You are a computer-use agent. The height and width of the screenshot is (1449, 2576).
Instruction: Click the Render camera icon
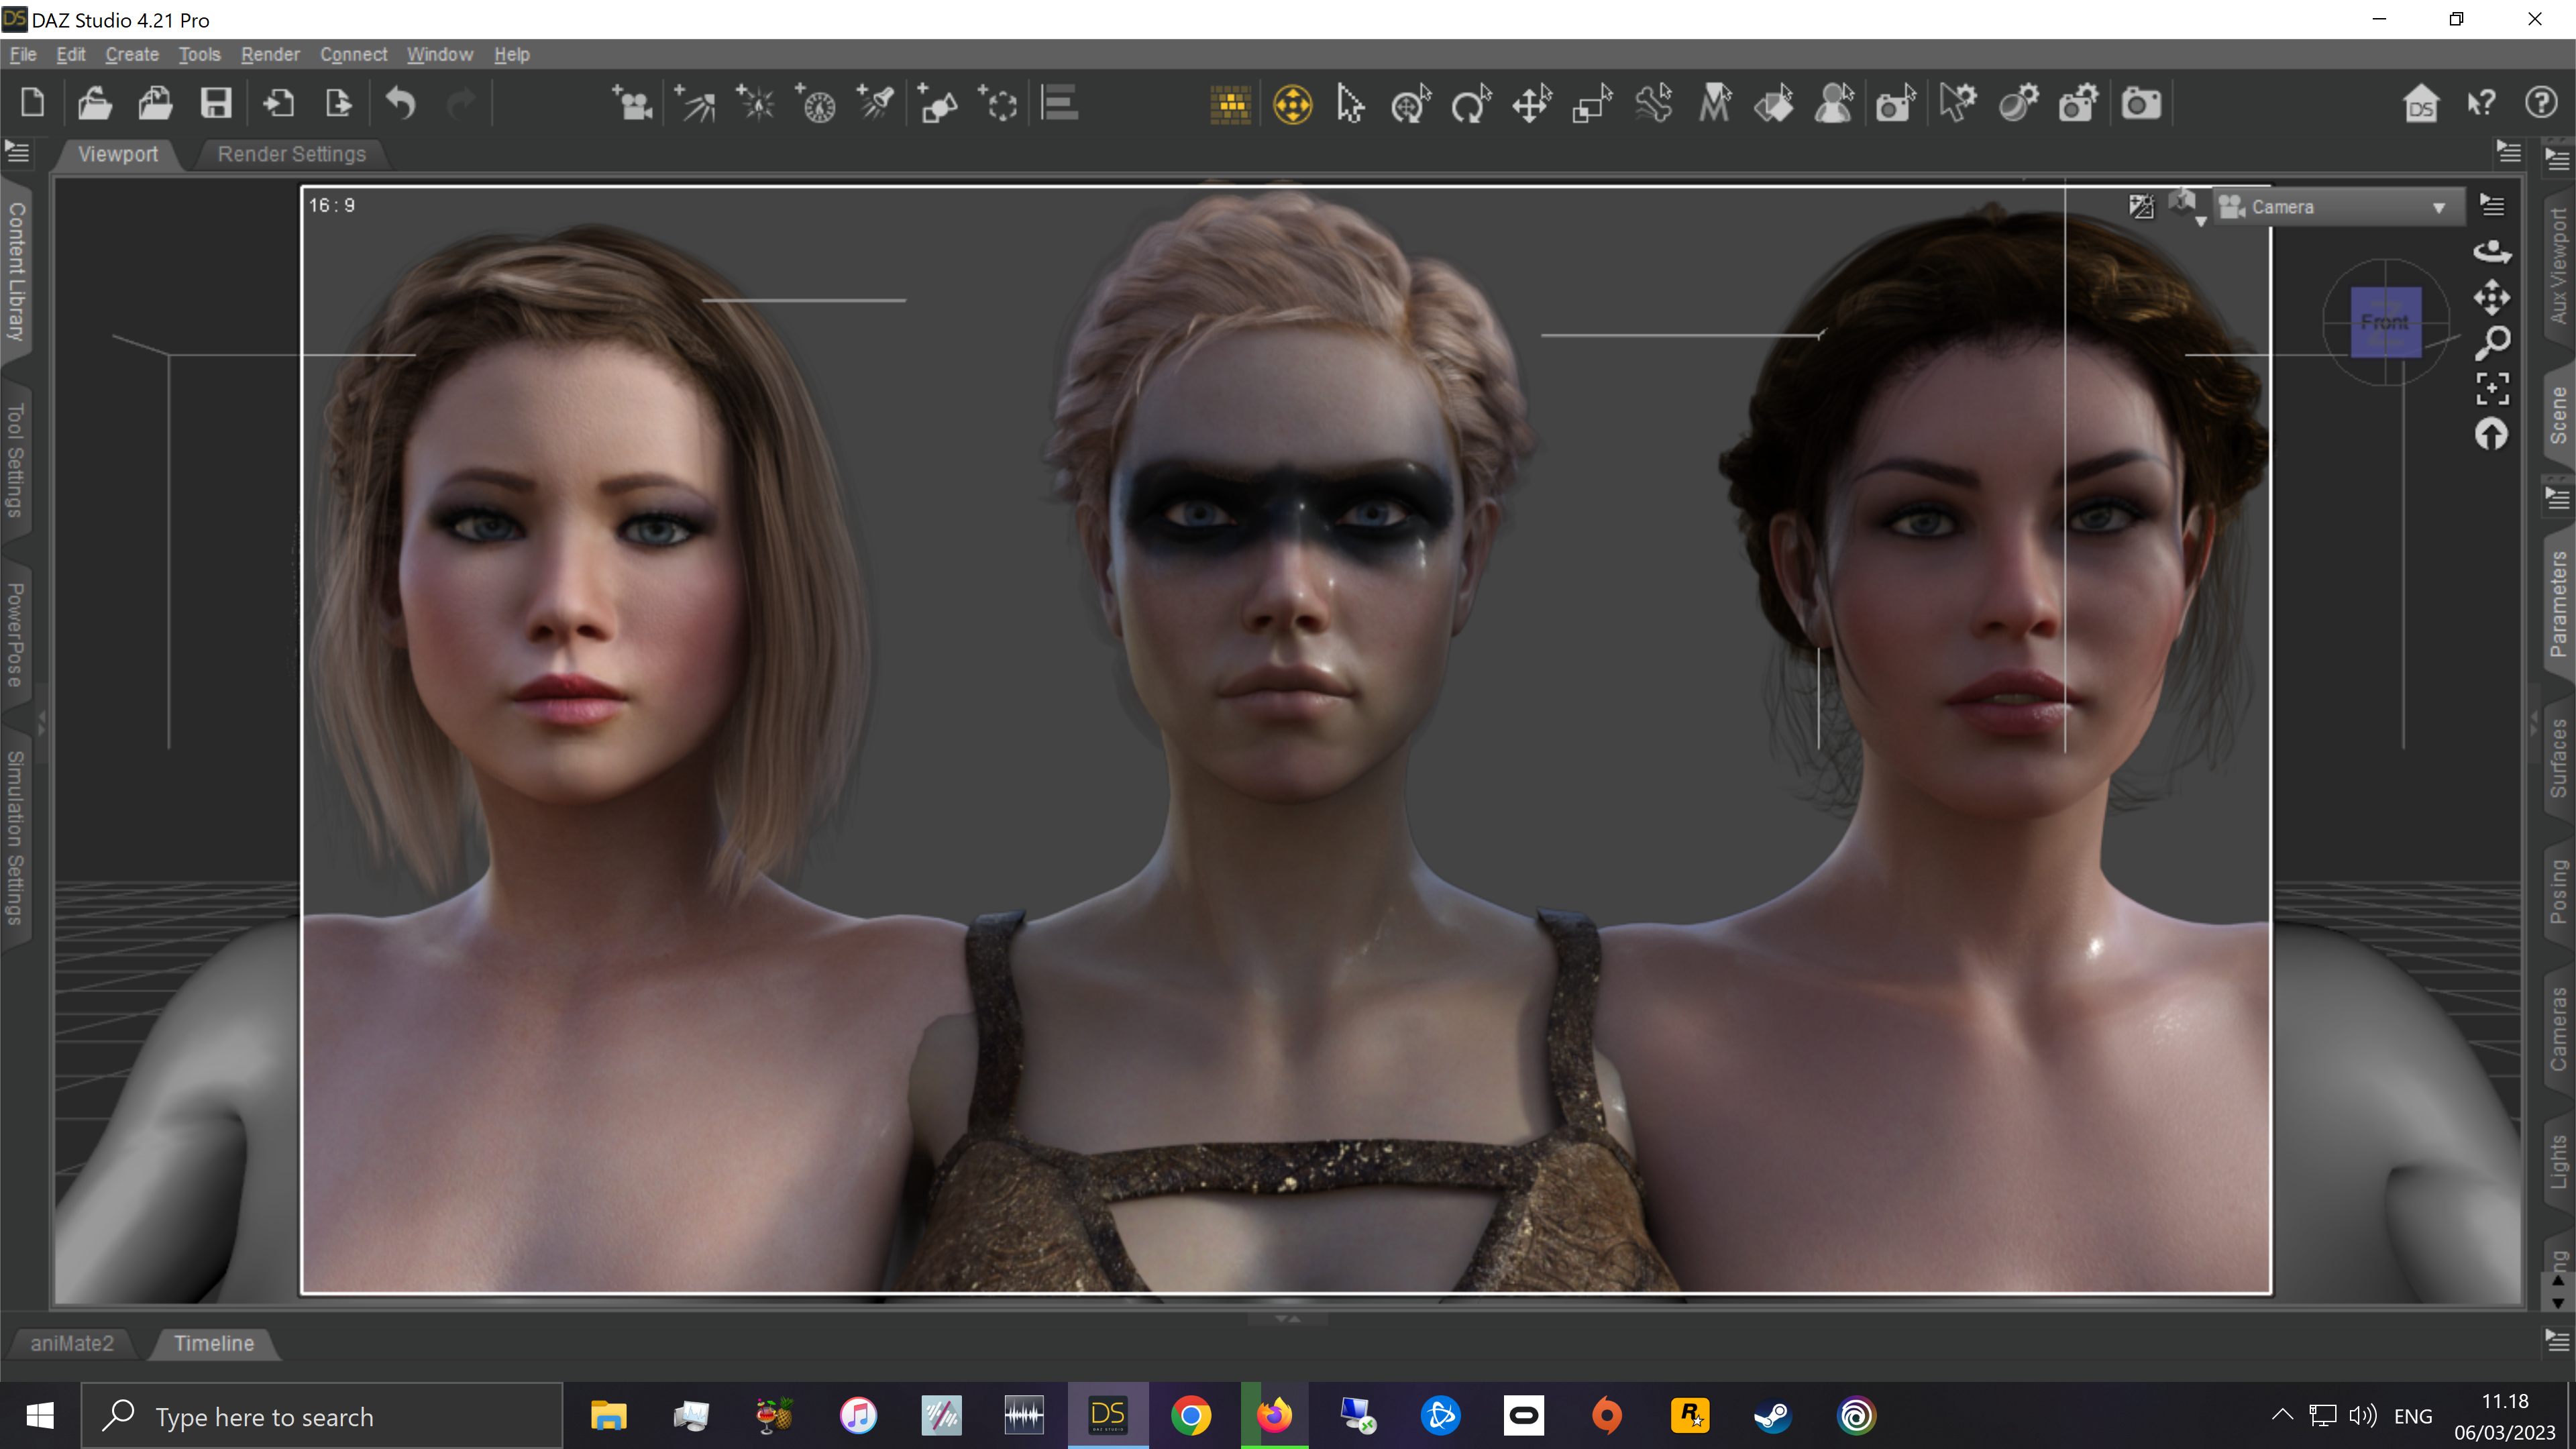click(x=2140, y=104)
